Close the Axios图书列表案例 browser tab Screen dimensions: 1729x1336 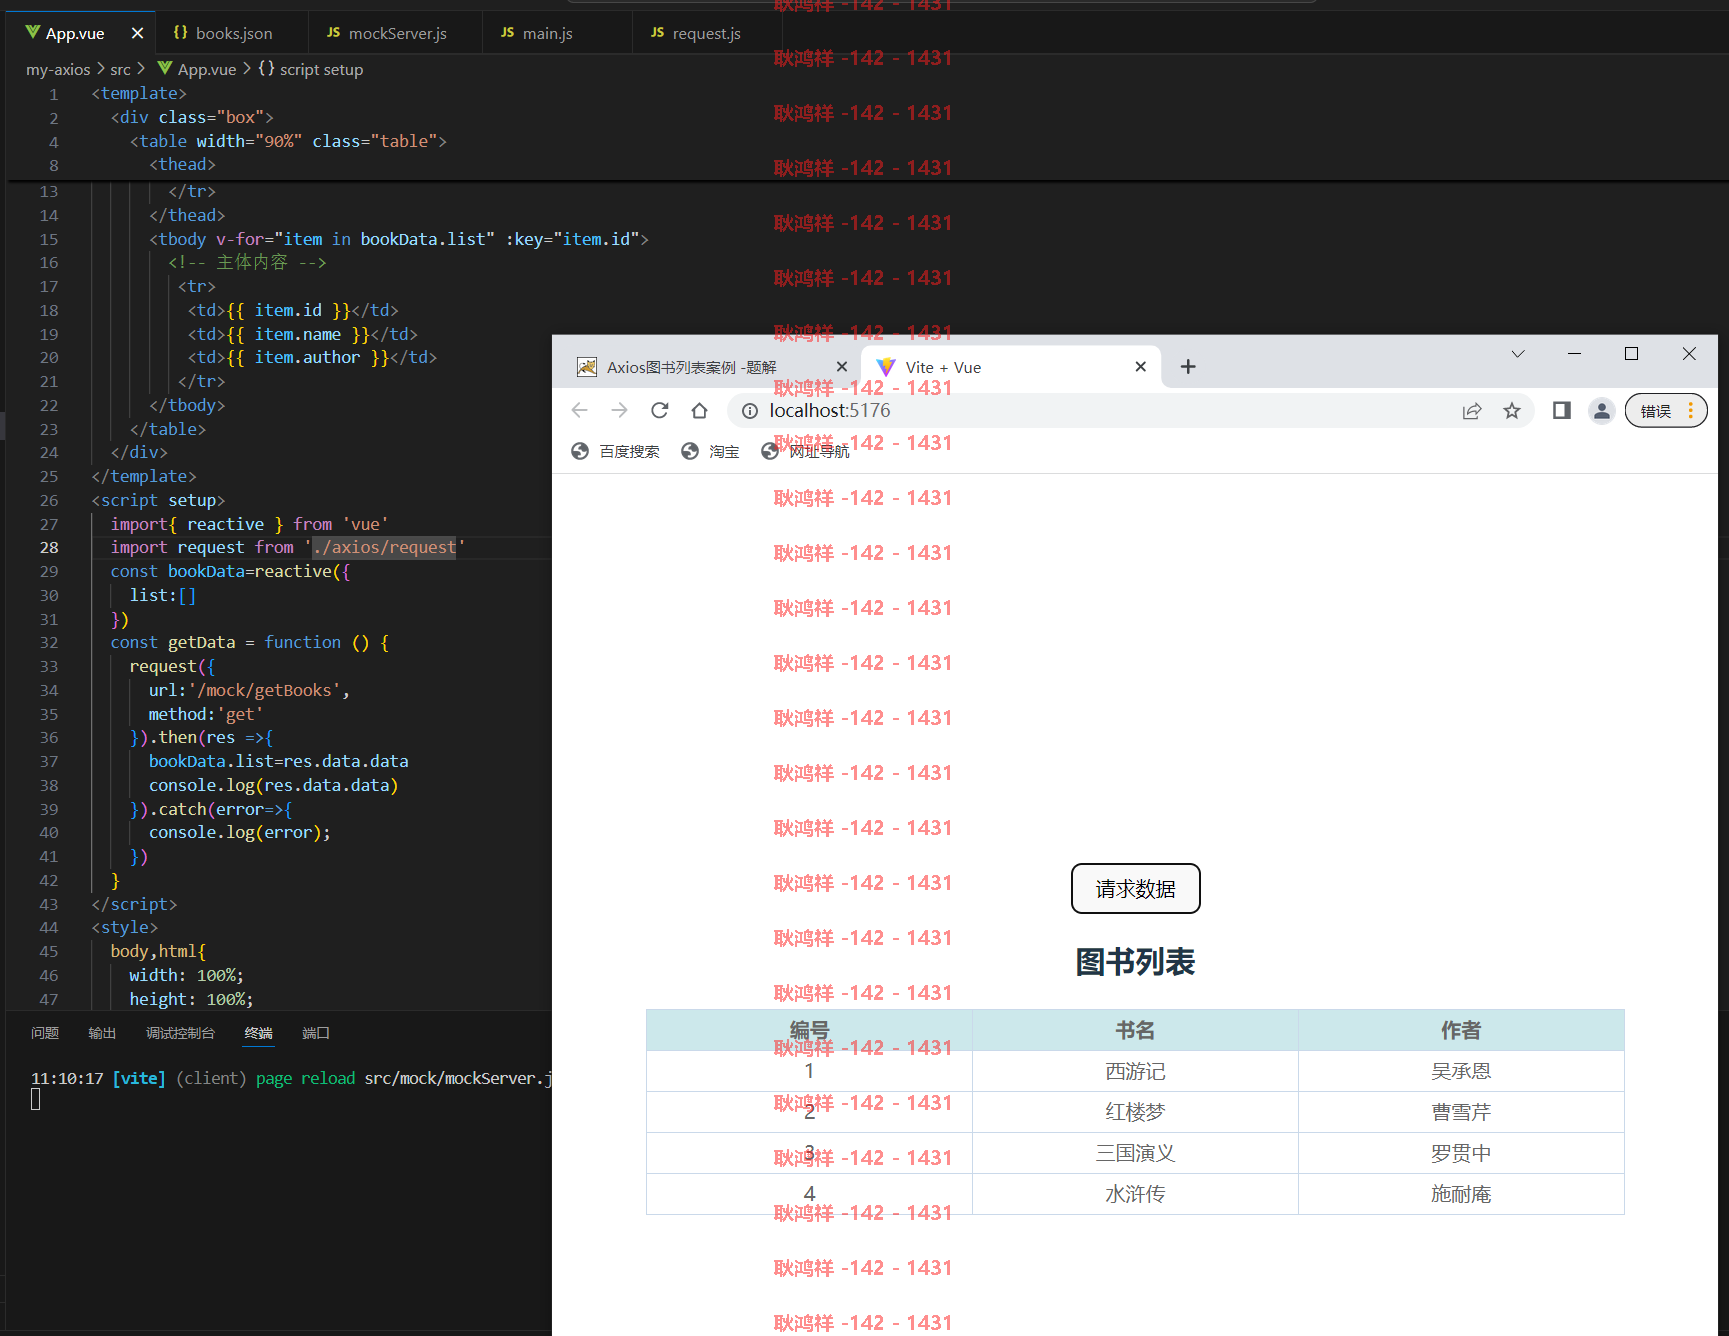[842, 367]
